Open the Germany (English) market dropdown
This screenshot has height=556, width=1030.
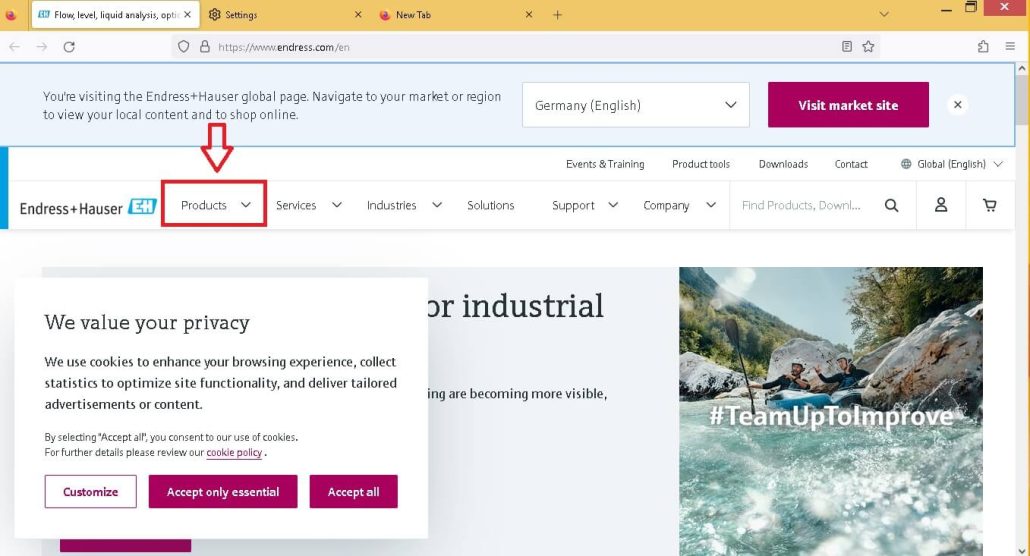coord(635,105)
